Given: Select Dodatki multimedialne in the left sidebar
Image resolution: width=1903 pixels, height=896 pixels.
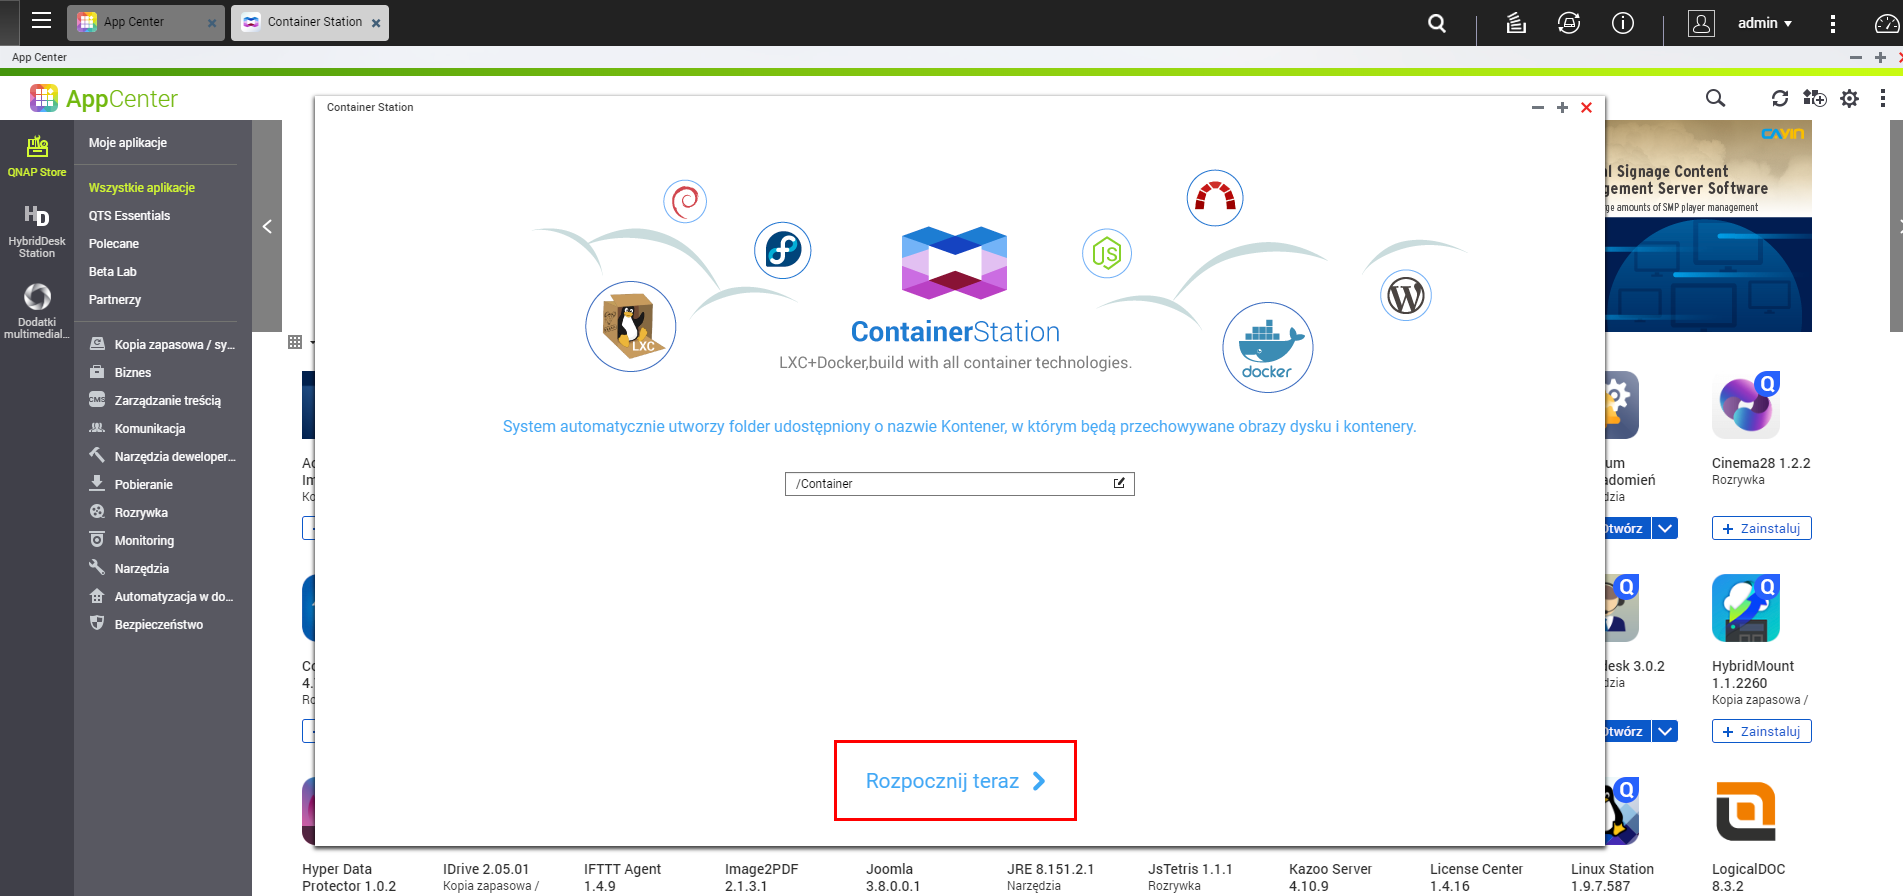Looking at the screenshot, I should pos(37,311).
